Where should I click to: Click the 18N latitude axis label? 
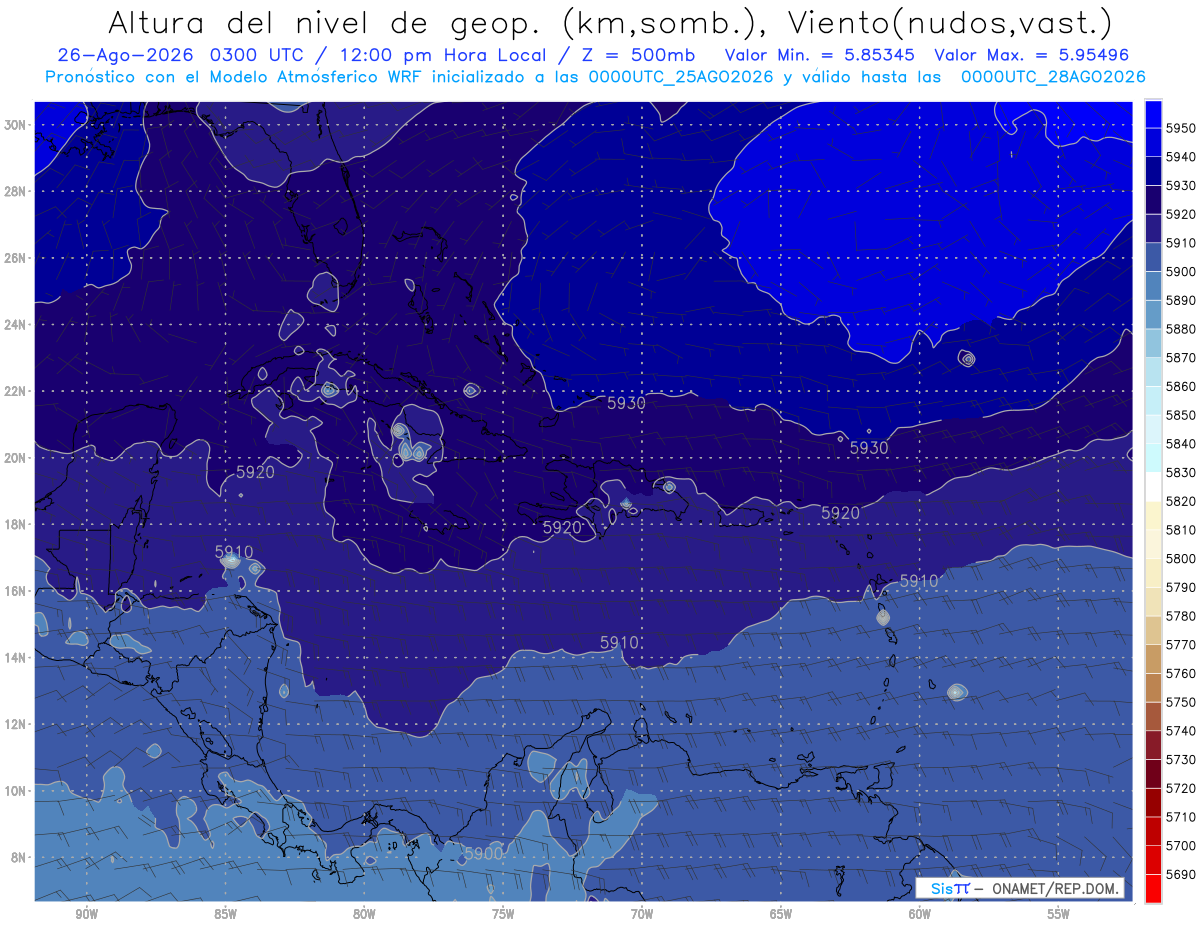coord(15,525)
